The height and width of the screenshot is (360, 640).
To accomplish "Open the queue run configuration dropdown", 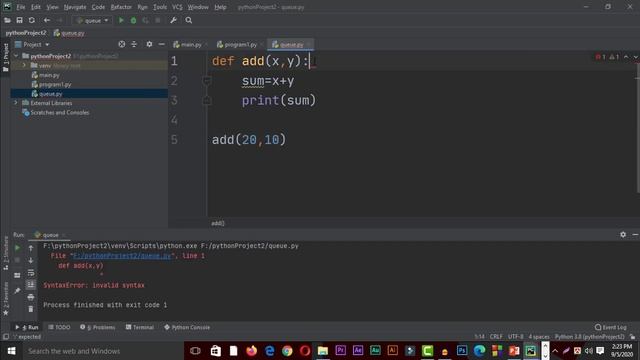I will [x=92, y=20].
